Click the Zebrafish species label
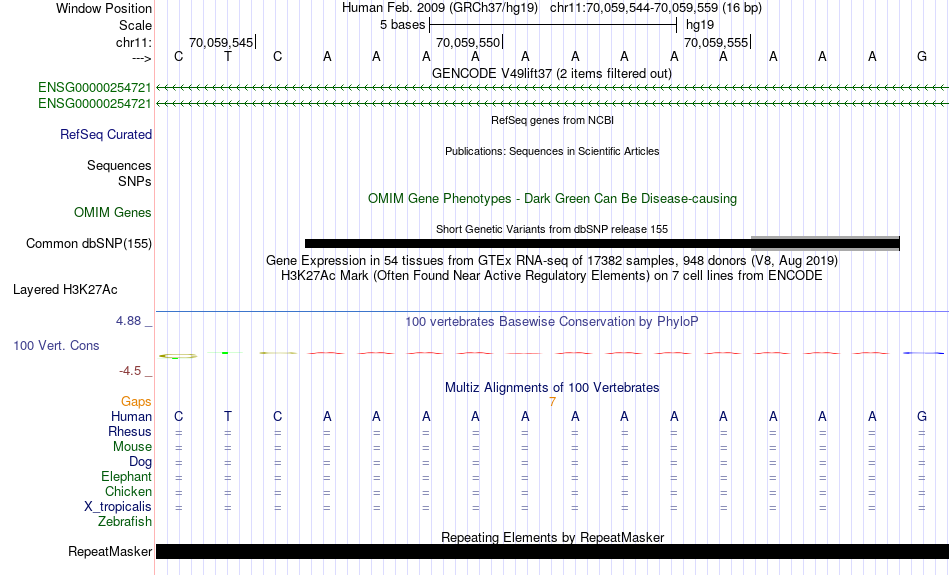The image size is (950, 575). pos(125,521)
